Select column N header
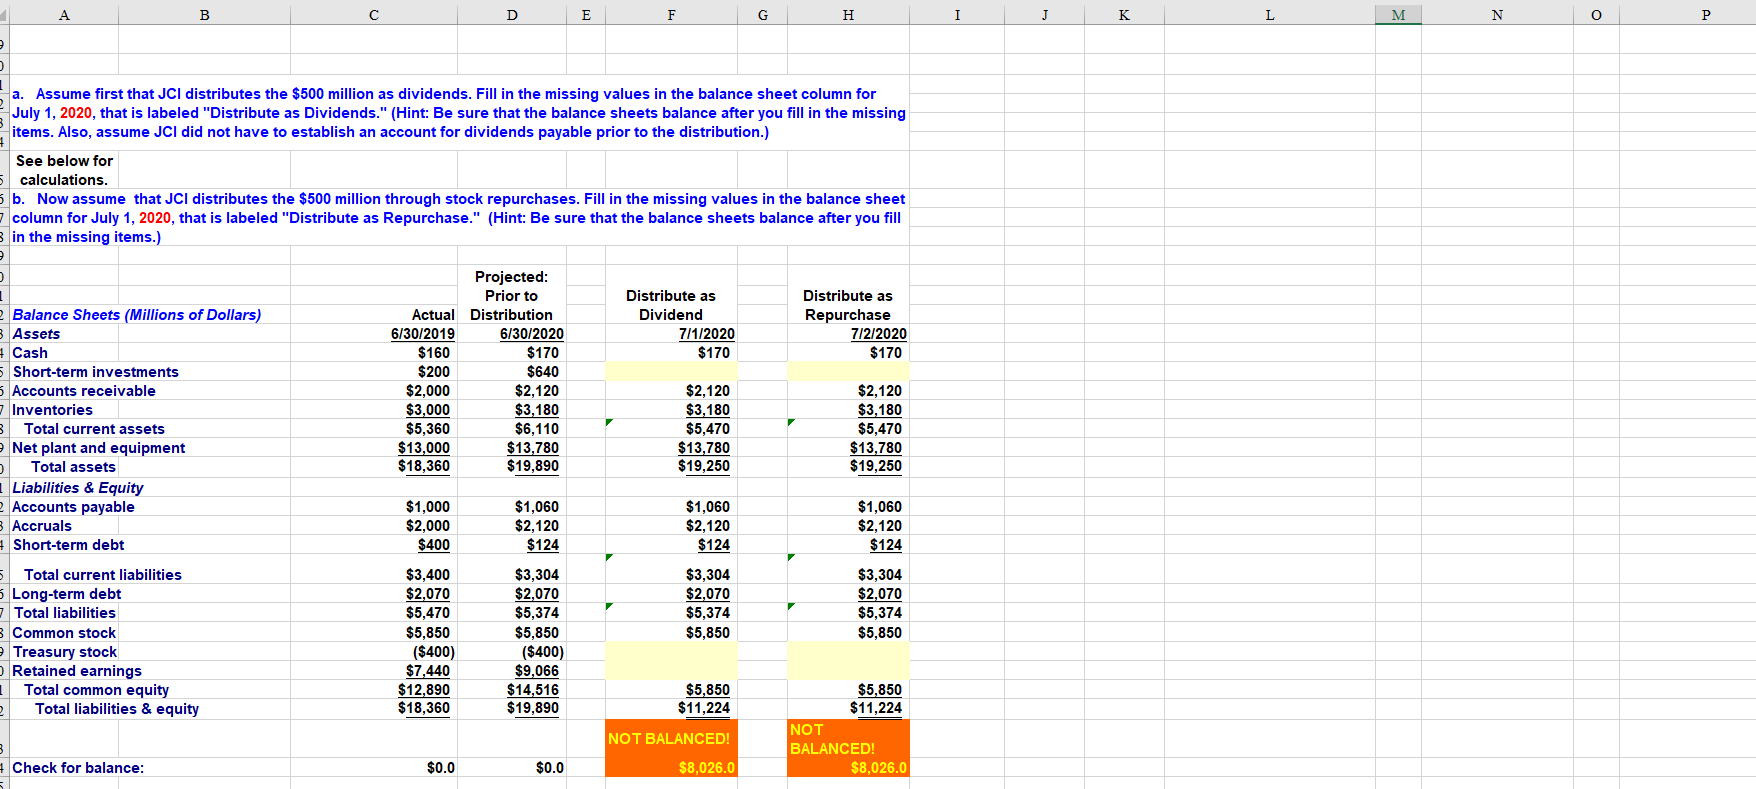The width and height of the screenshot is (1756, 789). click(x=1497, y=14)
